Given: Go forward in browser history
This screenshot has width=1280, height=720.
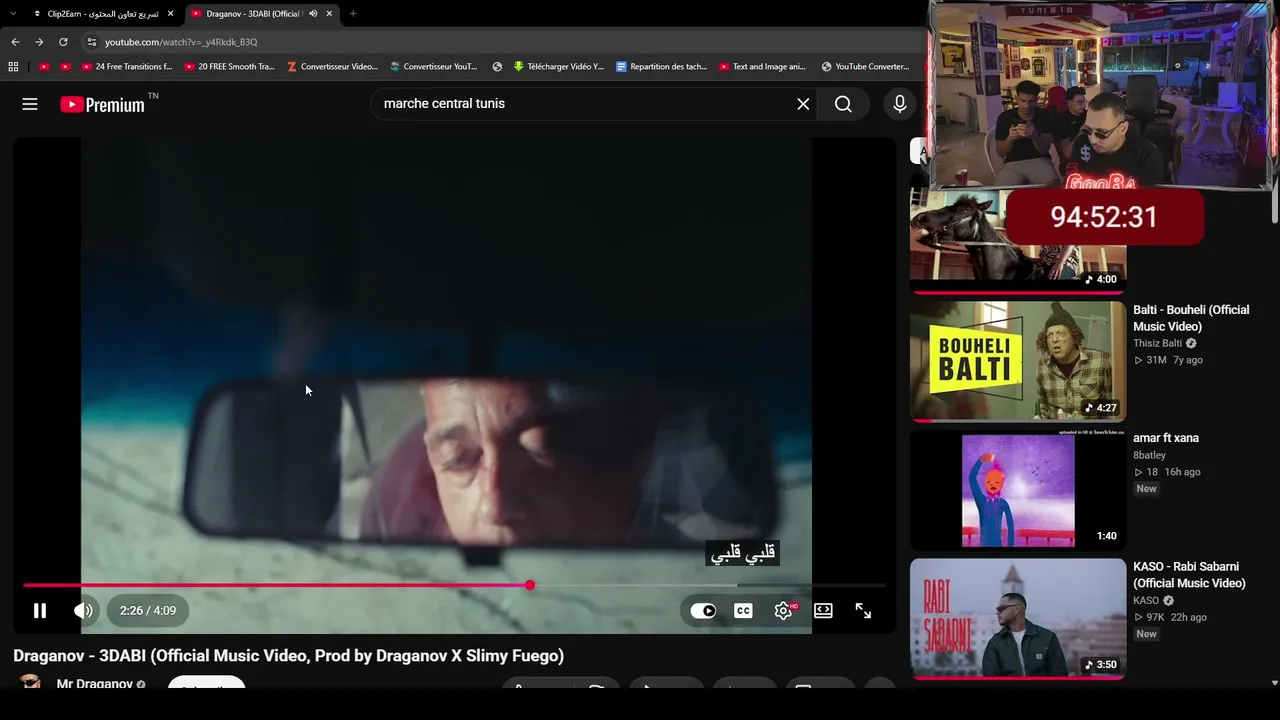Looking at the screenshot, I should tap(39, 42).
